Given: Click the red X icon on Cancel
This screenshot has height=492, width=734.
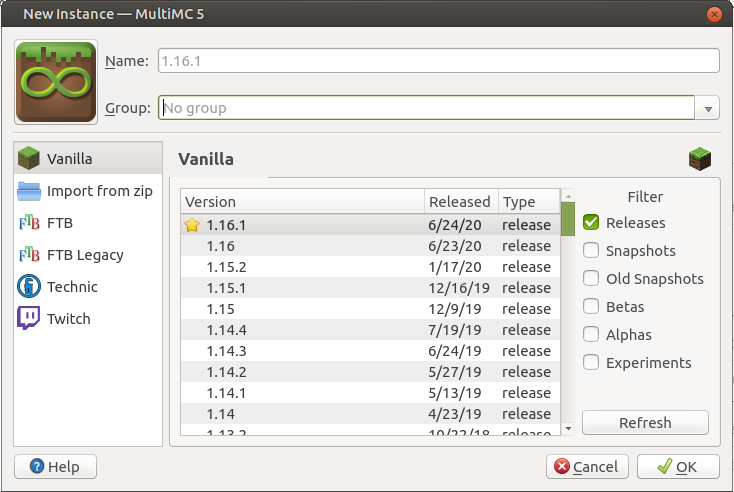Looking at the screenshot, I should 561,466.
